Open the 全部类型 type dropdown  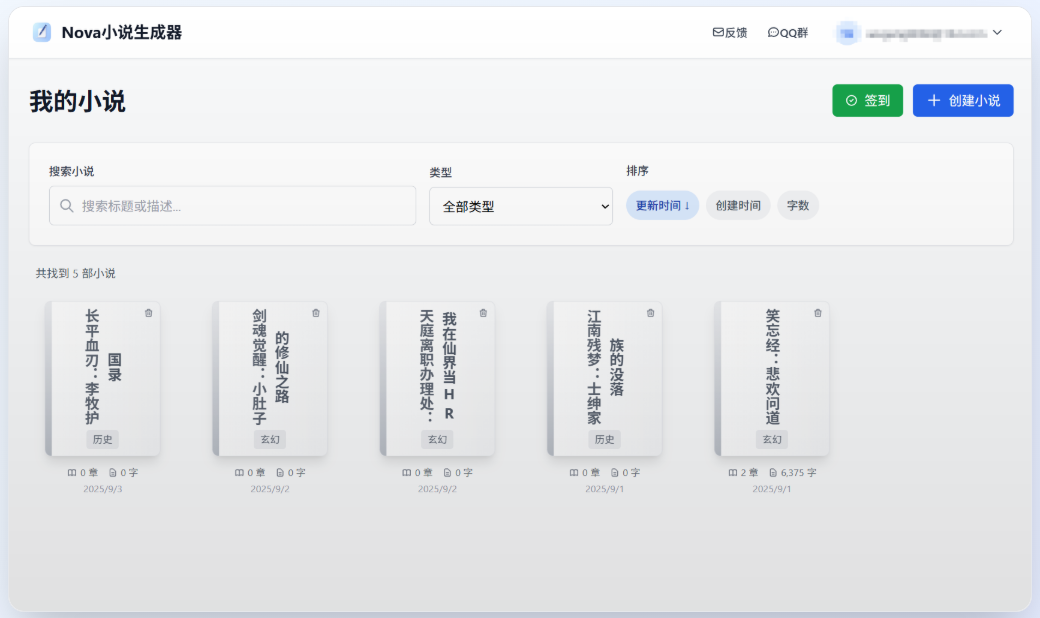[520, 206]
